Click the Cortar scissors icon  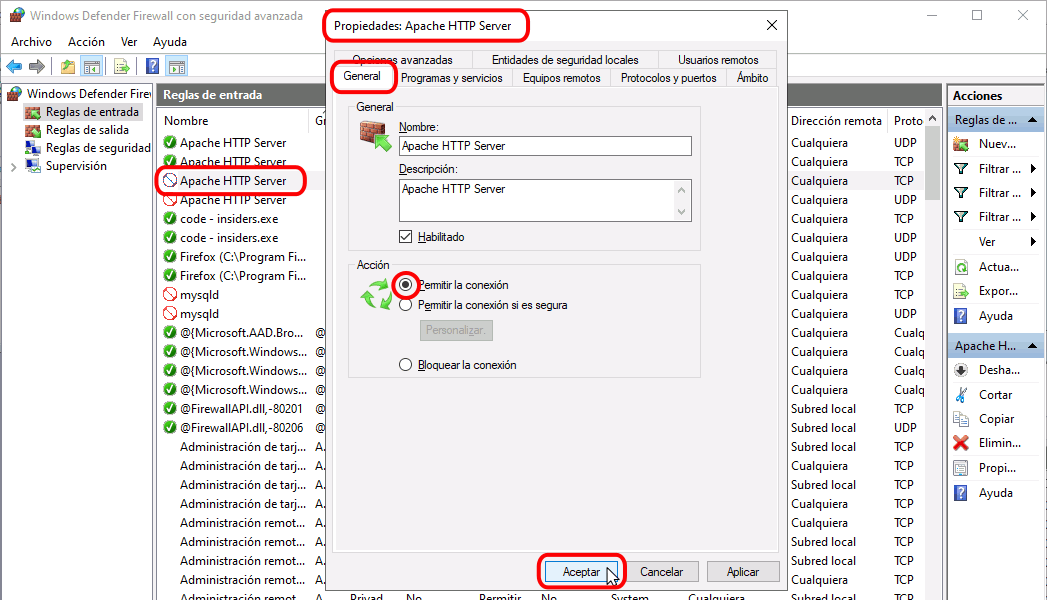pos(961,394)
